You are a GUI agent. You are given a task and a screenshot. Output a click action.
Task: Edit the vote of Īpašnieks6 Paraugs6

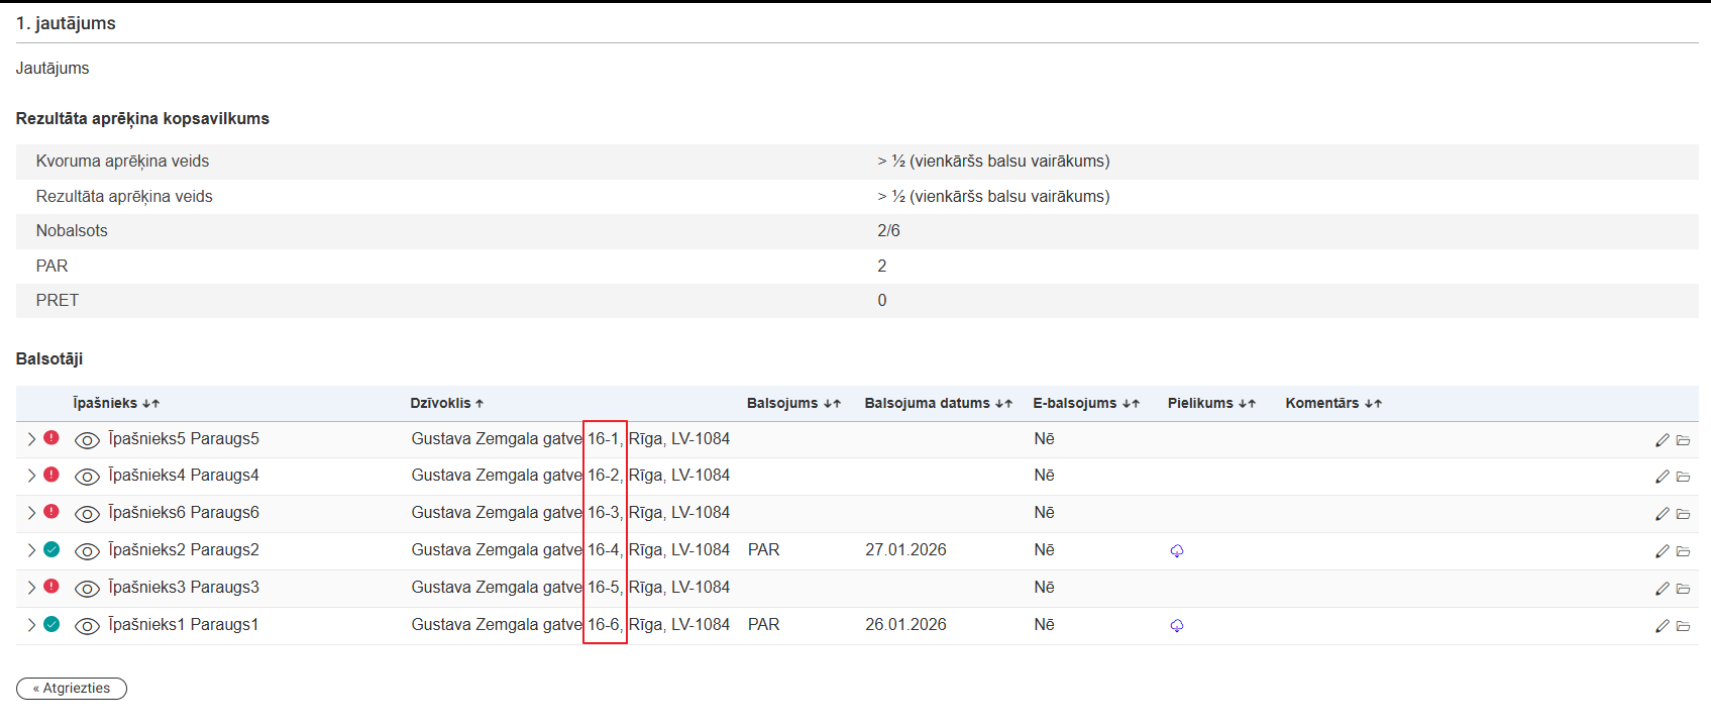pyautogui.click(x=1661, y=514)
